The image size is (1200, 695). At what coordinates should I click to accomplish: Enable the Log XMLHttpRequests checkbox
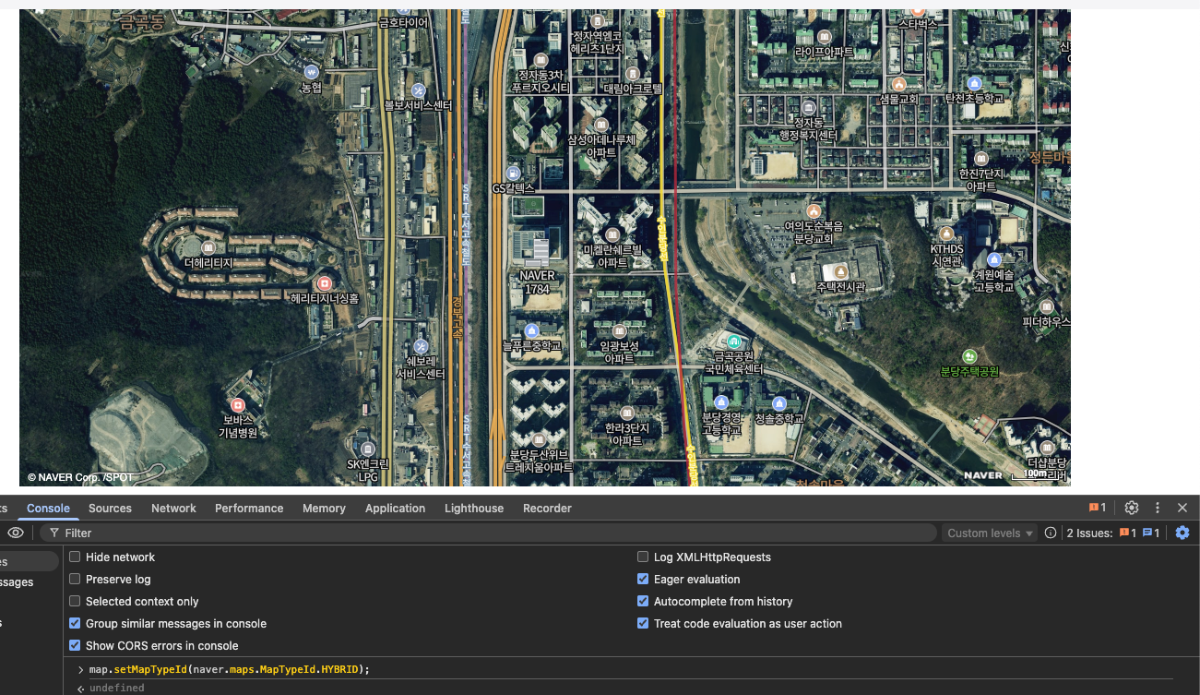click(x=643, y=557)
